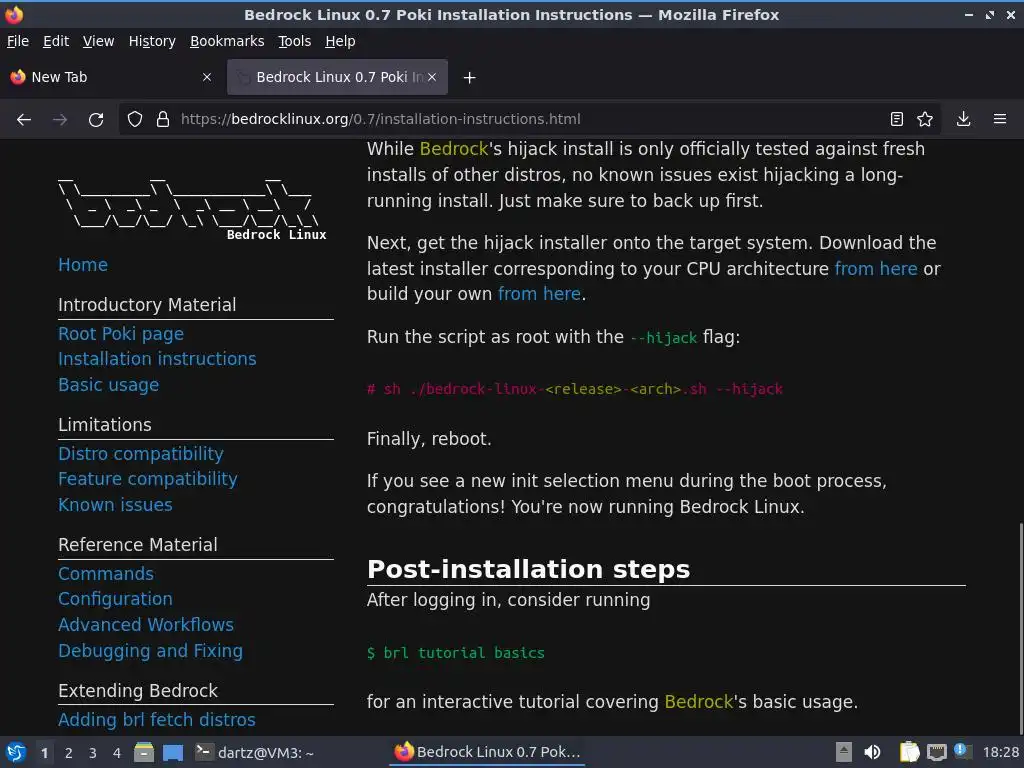
Task: Open the Root Poki page link
Action: [x=121, y=334]
